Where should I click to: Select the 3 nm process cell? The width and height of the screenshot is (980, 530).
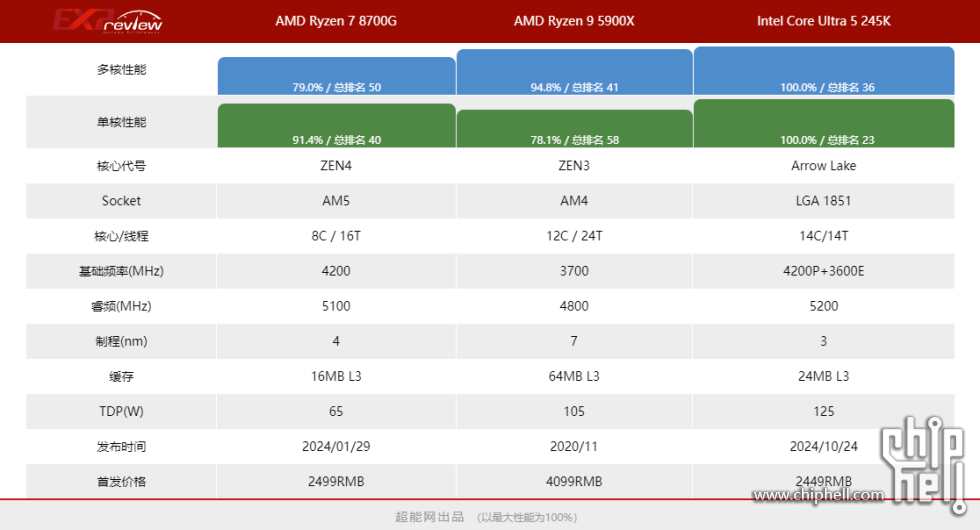click(824, 341)
